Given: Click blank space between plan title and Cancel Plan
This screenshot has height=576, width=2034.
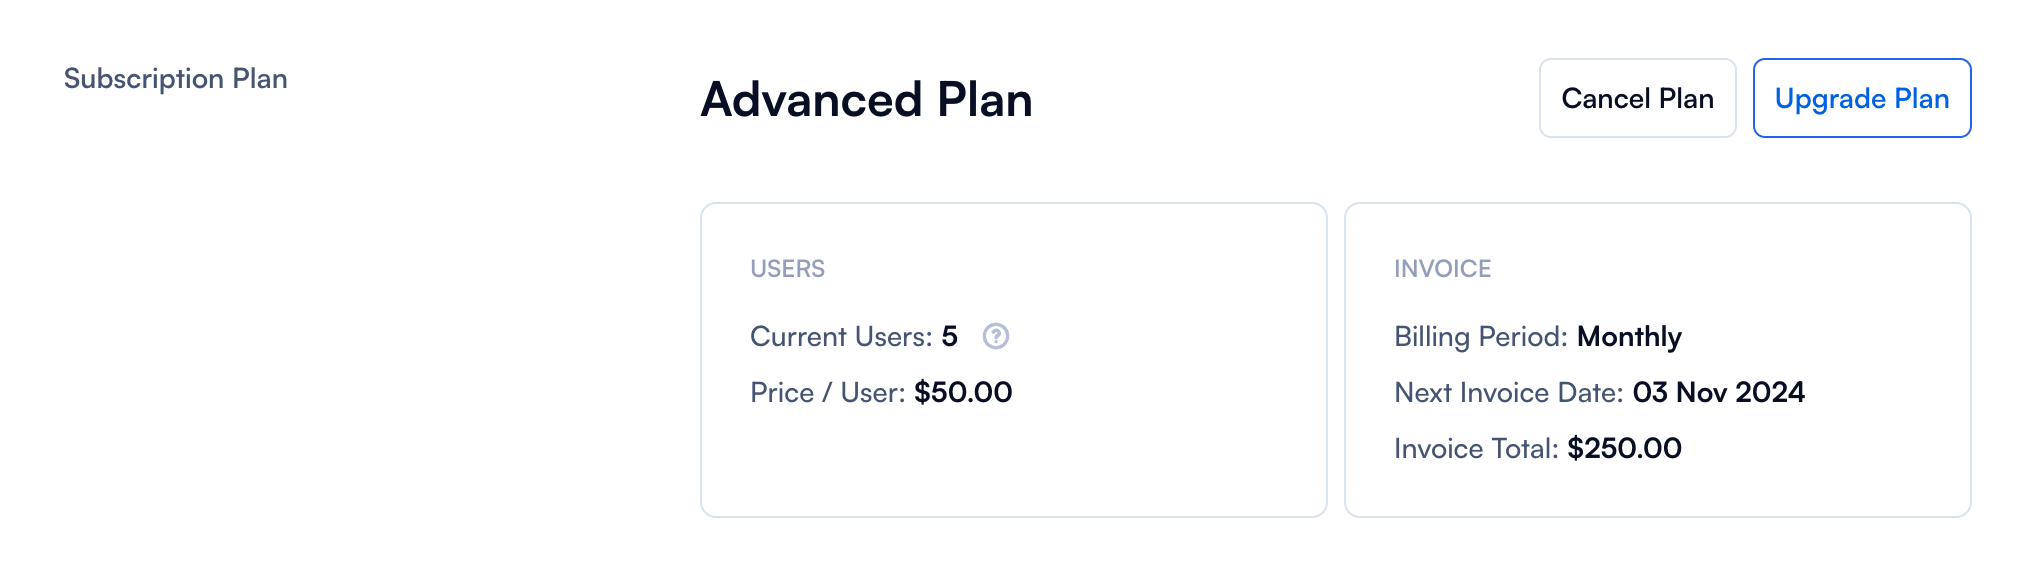Looking at the screenshot, I should point(1280,100).
